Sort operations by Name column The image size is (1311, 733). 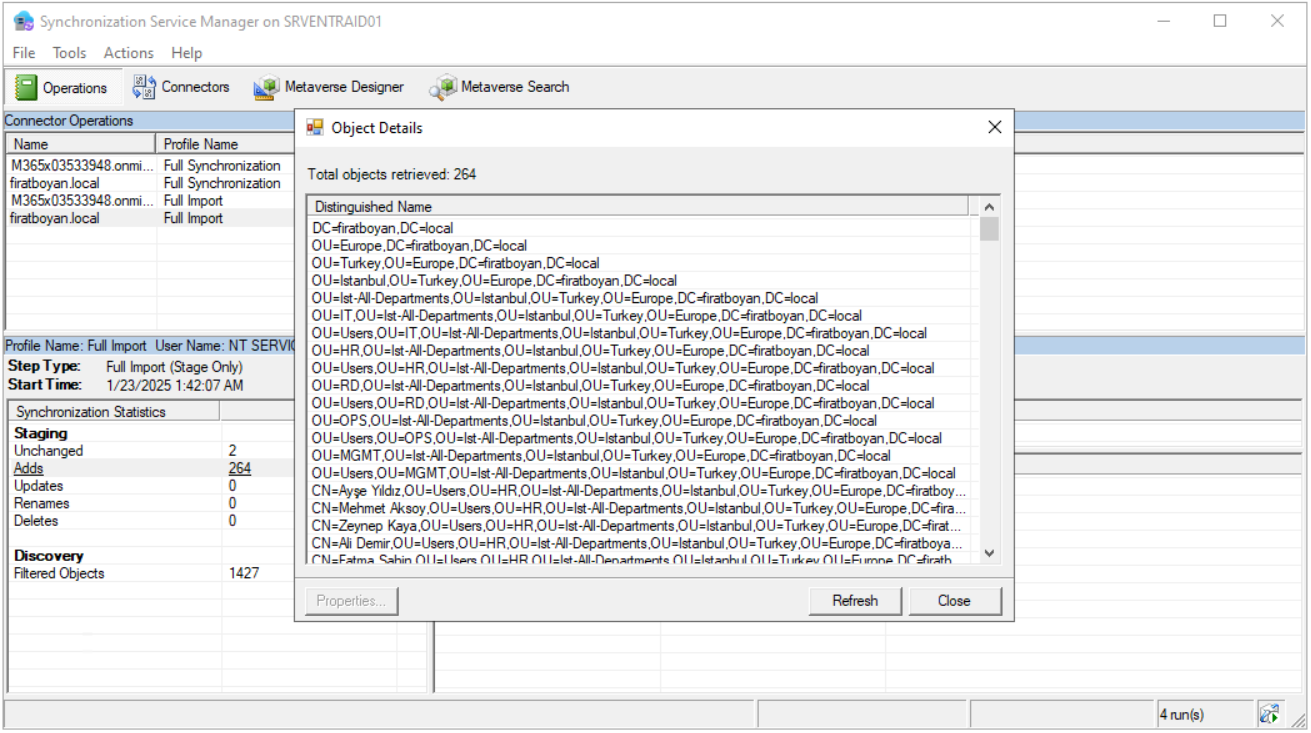(81, 144)
